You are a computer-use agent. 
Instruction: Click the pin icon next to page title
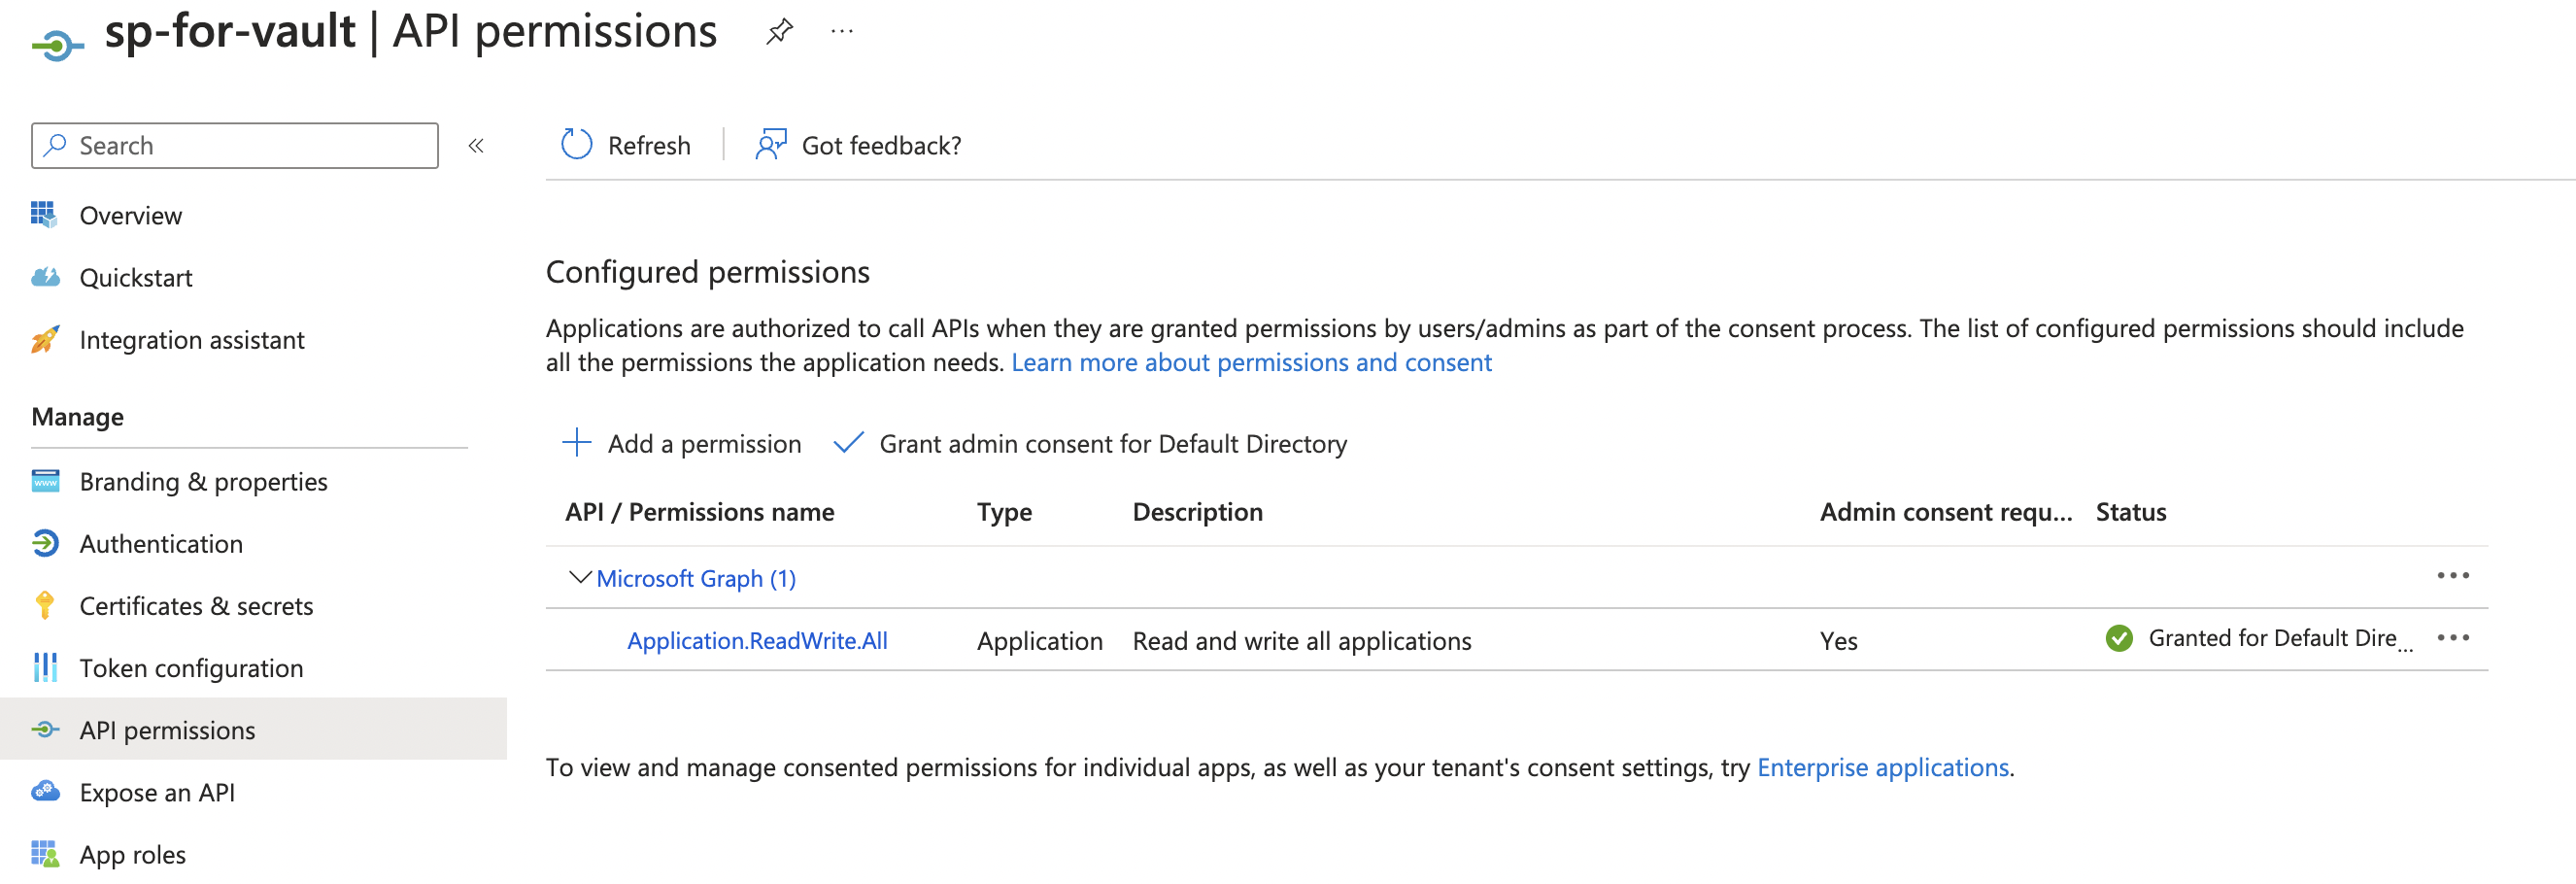pos(779,32)
